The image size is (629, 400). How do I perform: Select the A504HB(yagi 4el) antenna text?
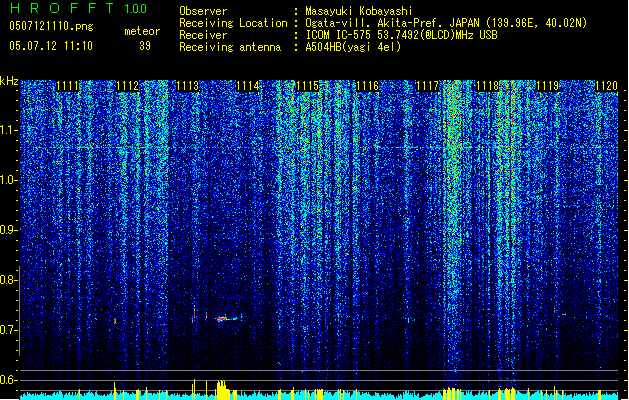353,47
